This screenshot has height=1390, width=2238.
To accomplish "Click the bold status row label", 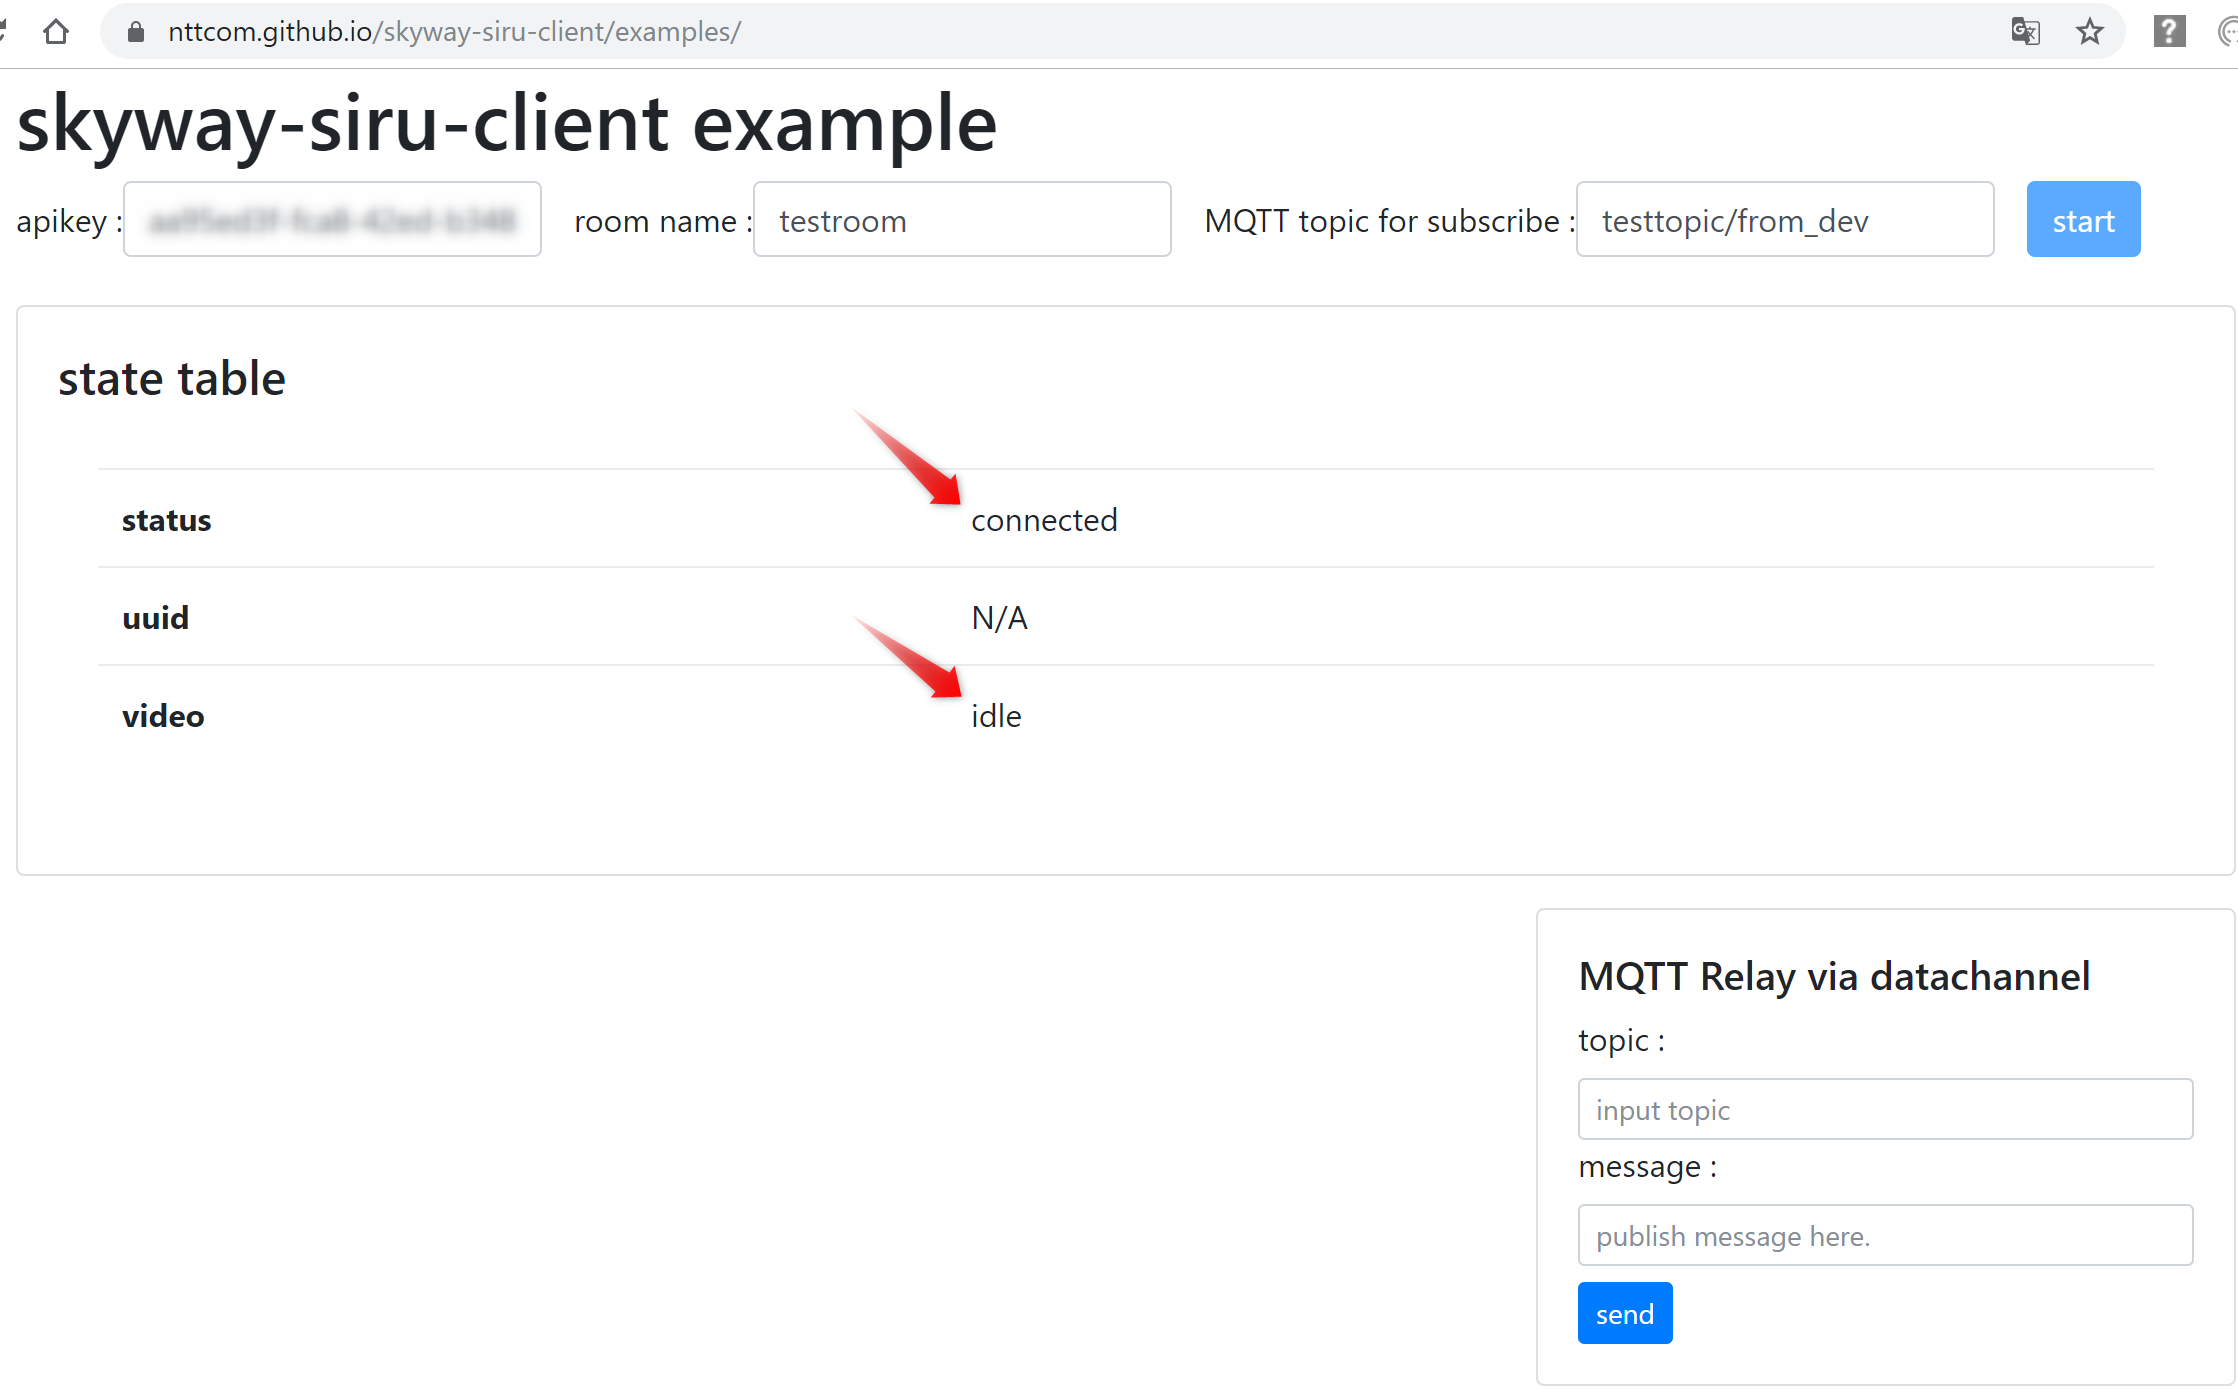I will pos(166,520).
